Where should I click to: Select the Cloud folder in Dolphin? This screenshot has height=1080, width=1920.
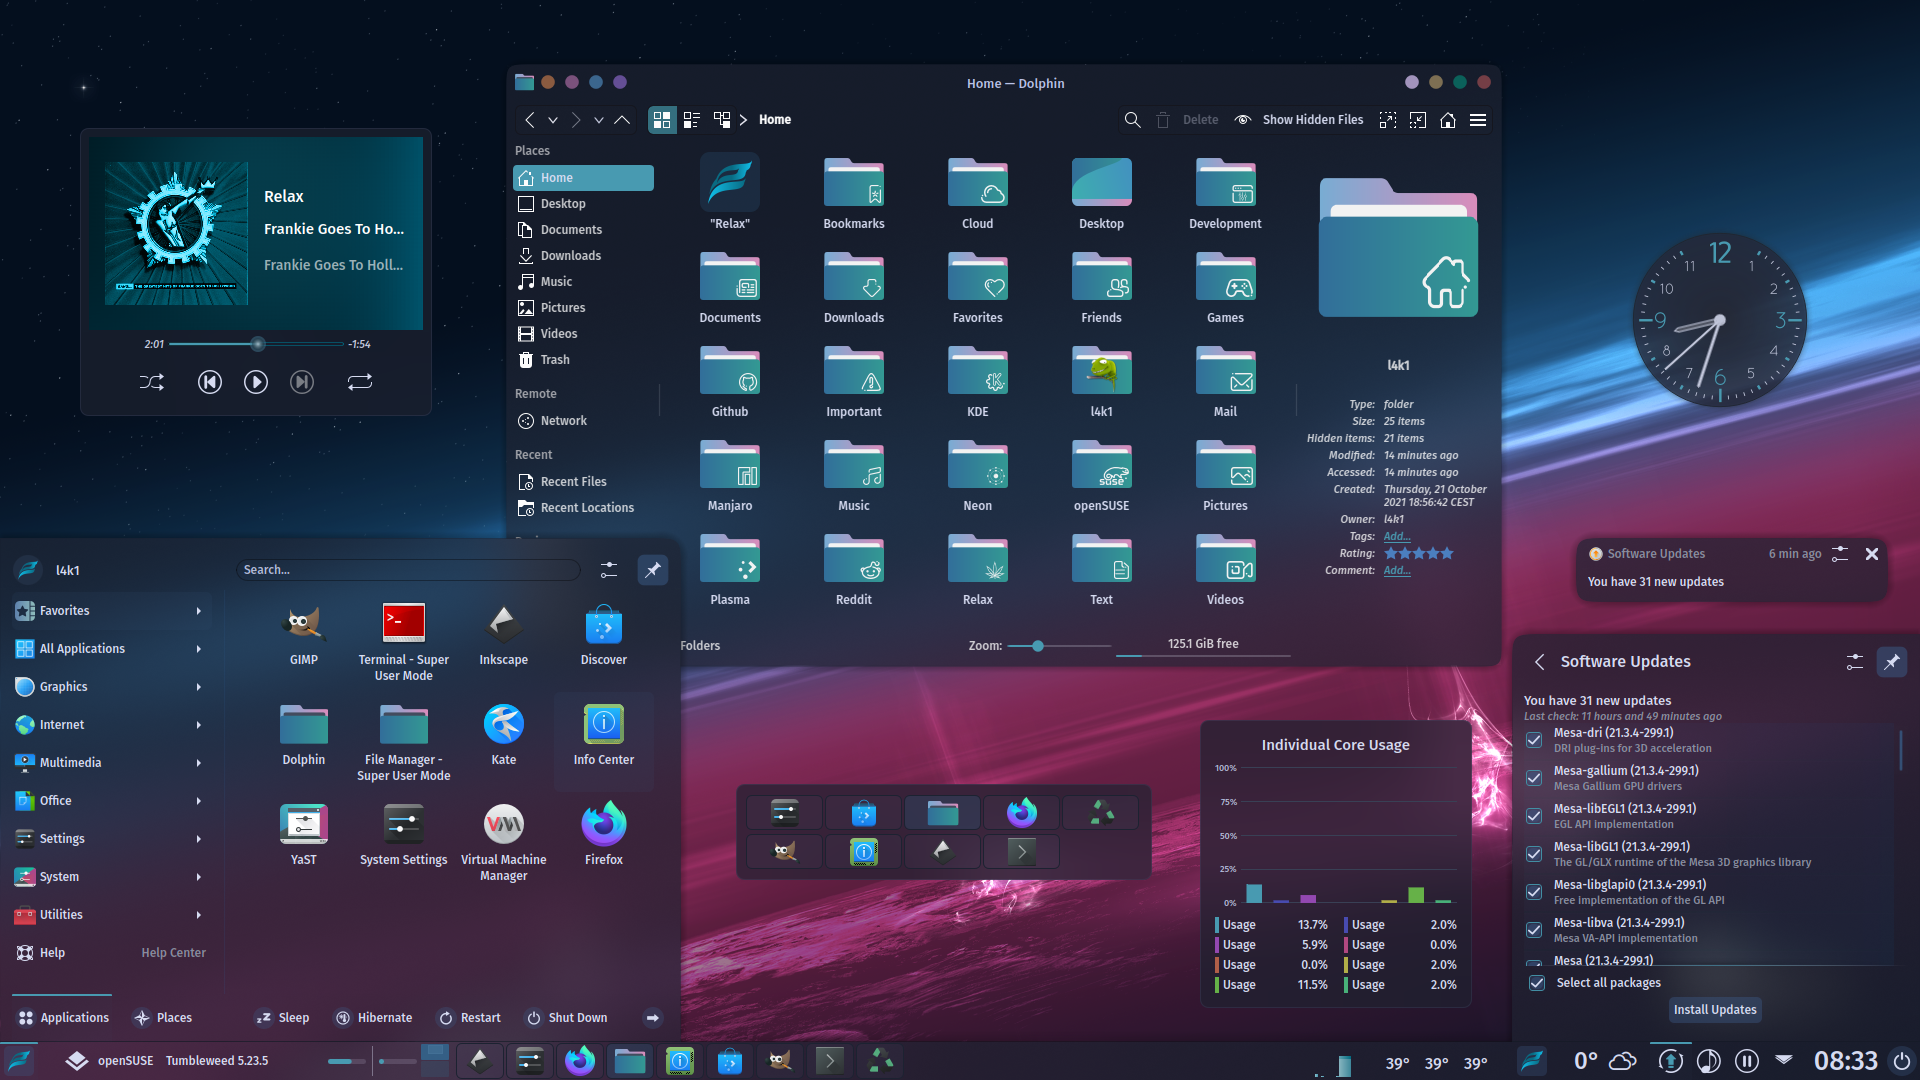pyautogui.click(x=978, y=194)
